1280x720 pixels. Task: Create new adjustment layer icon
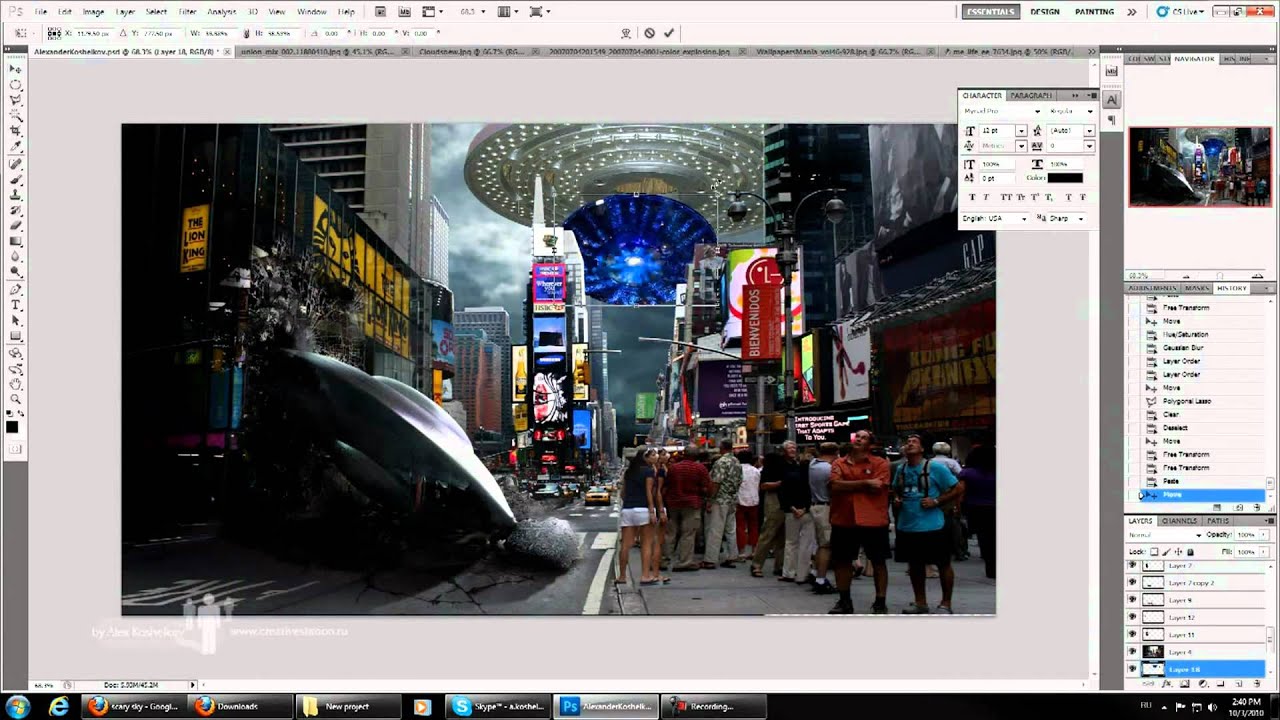[x=1202, y=684]
